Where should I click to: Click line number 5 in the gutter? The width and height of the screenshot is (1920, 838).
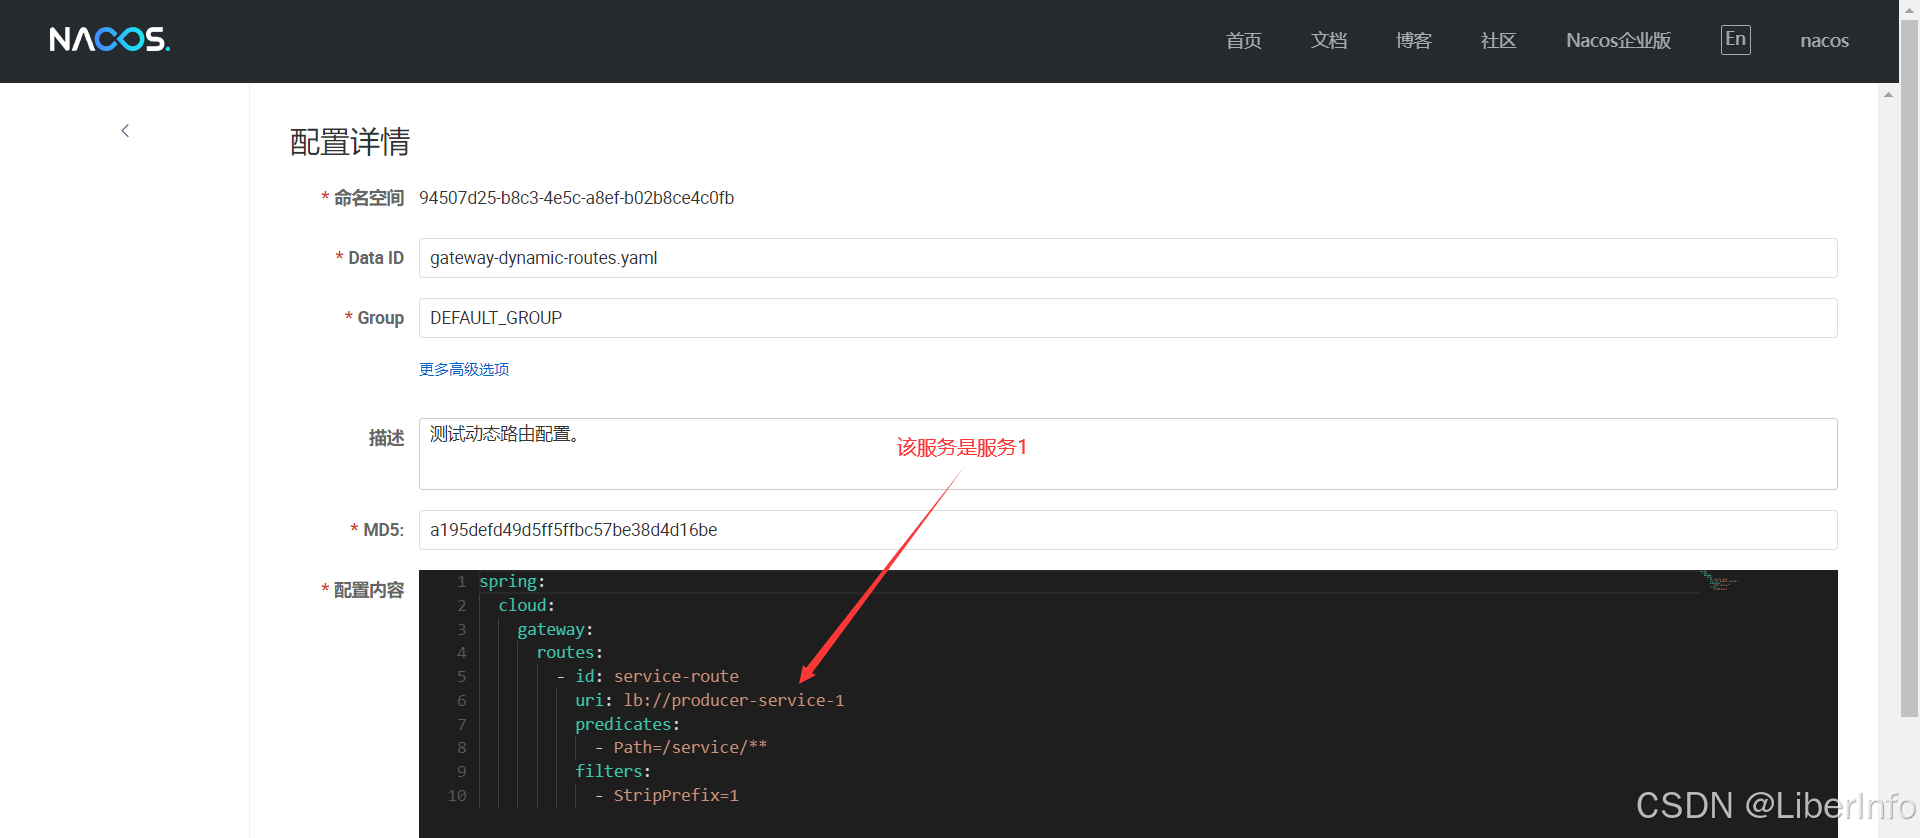(x=462, y=677)
